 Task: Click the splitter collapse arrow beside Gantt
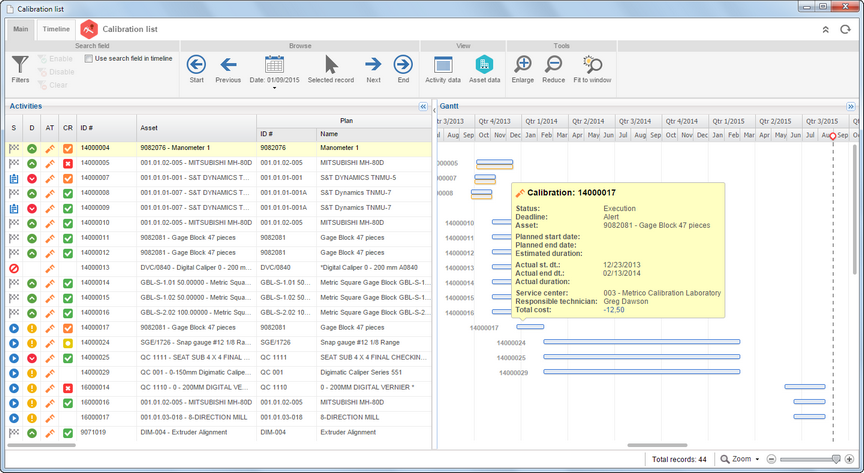click(434, 110)
